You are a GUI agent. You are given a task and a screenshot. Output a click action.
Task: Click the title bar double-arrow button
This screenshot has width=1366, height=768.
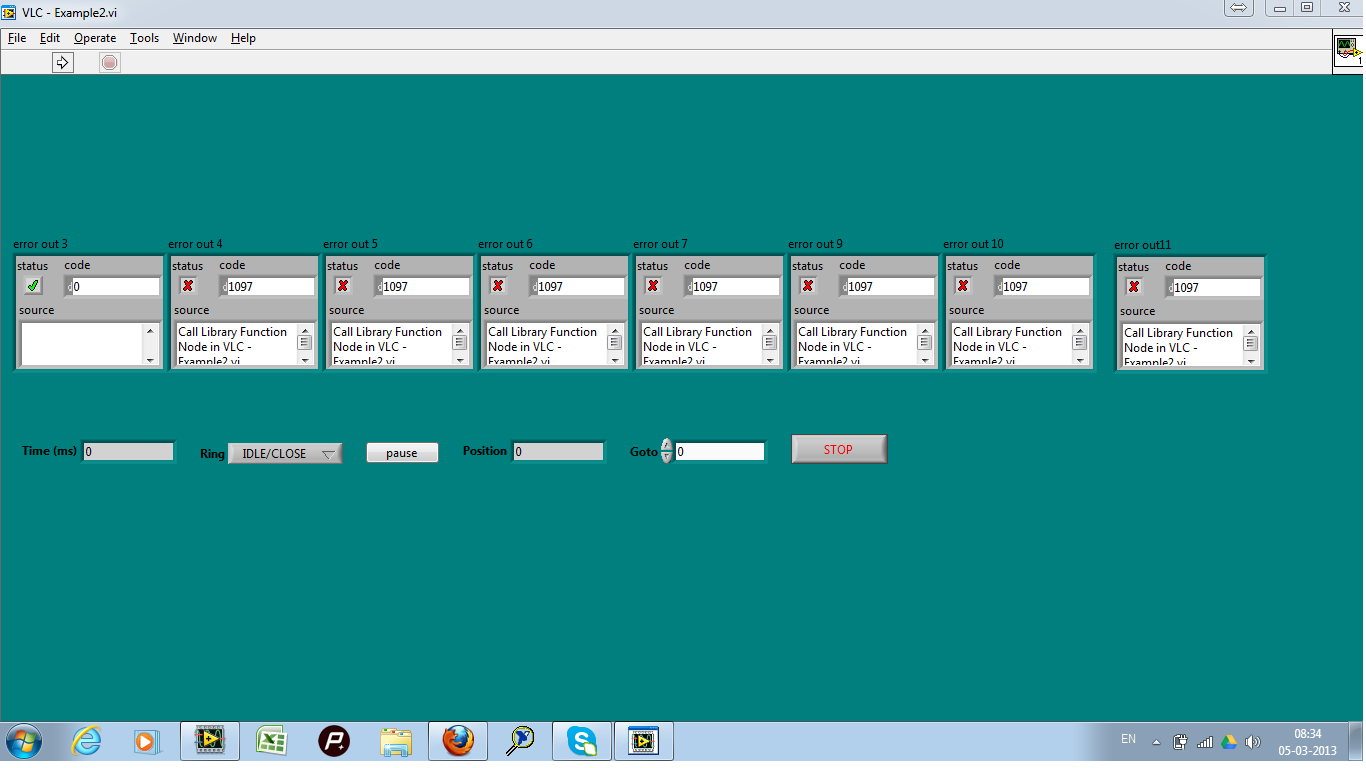1238,8
